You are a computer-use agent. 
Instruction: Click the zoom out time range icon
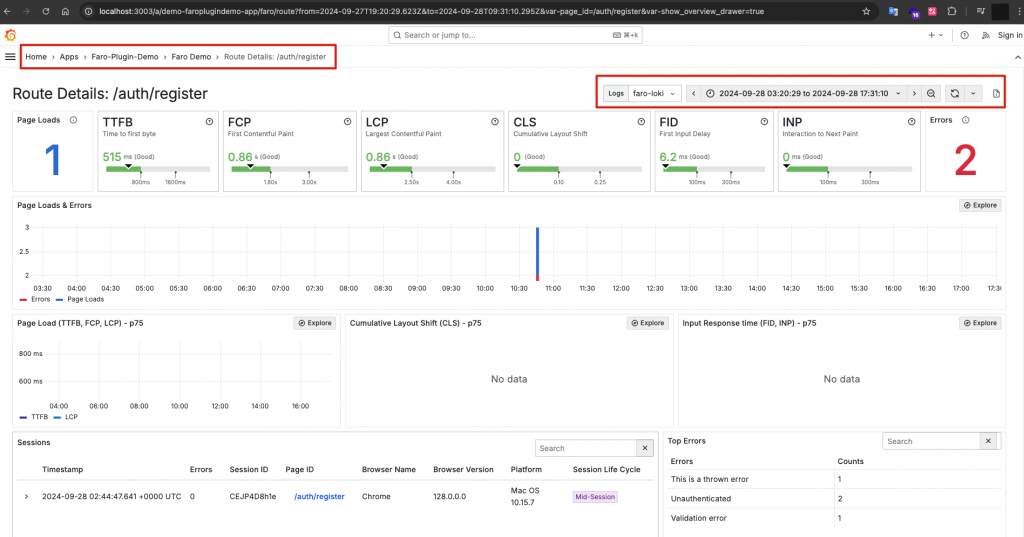[x=931, y=93]
